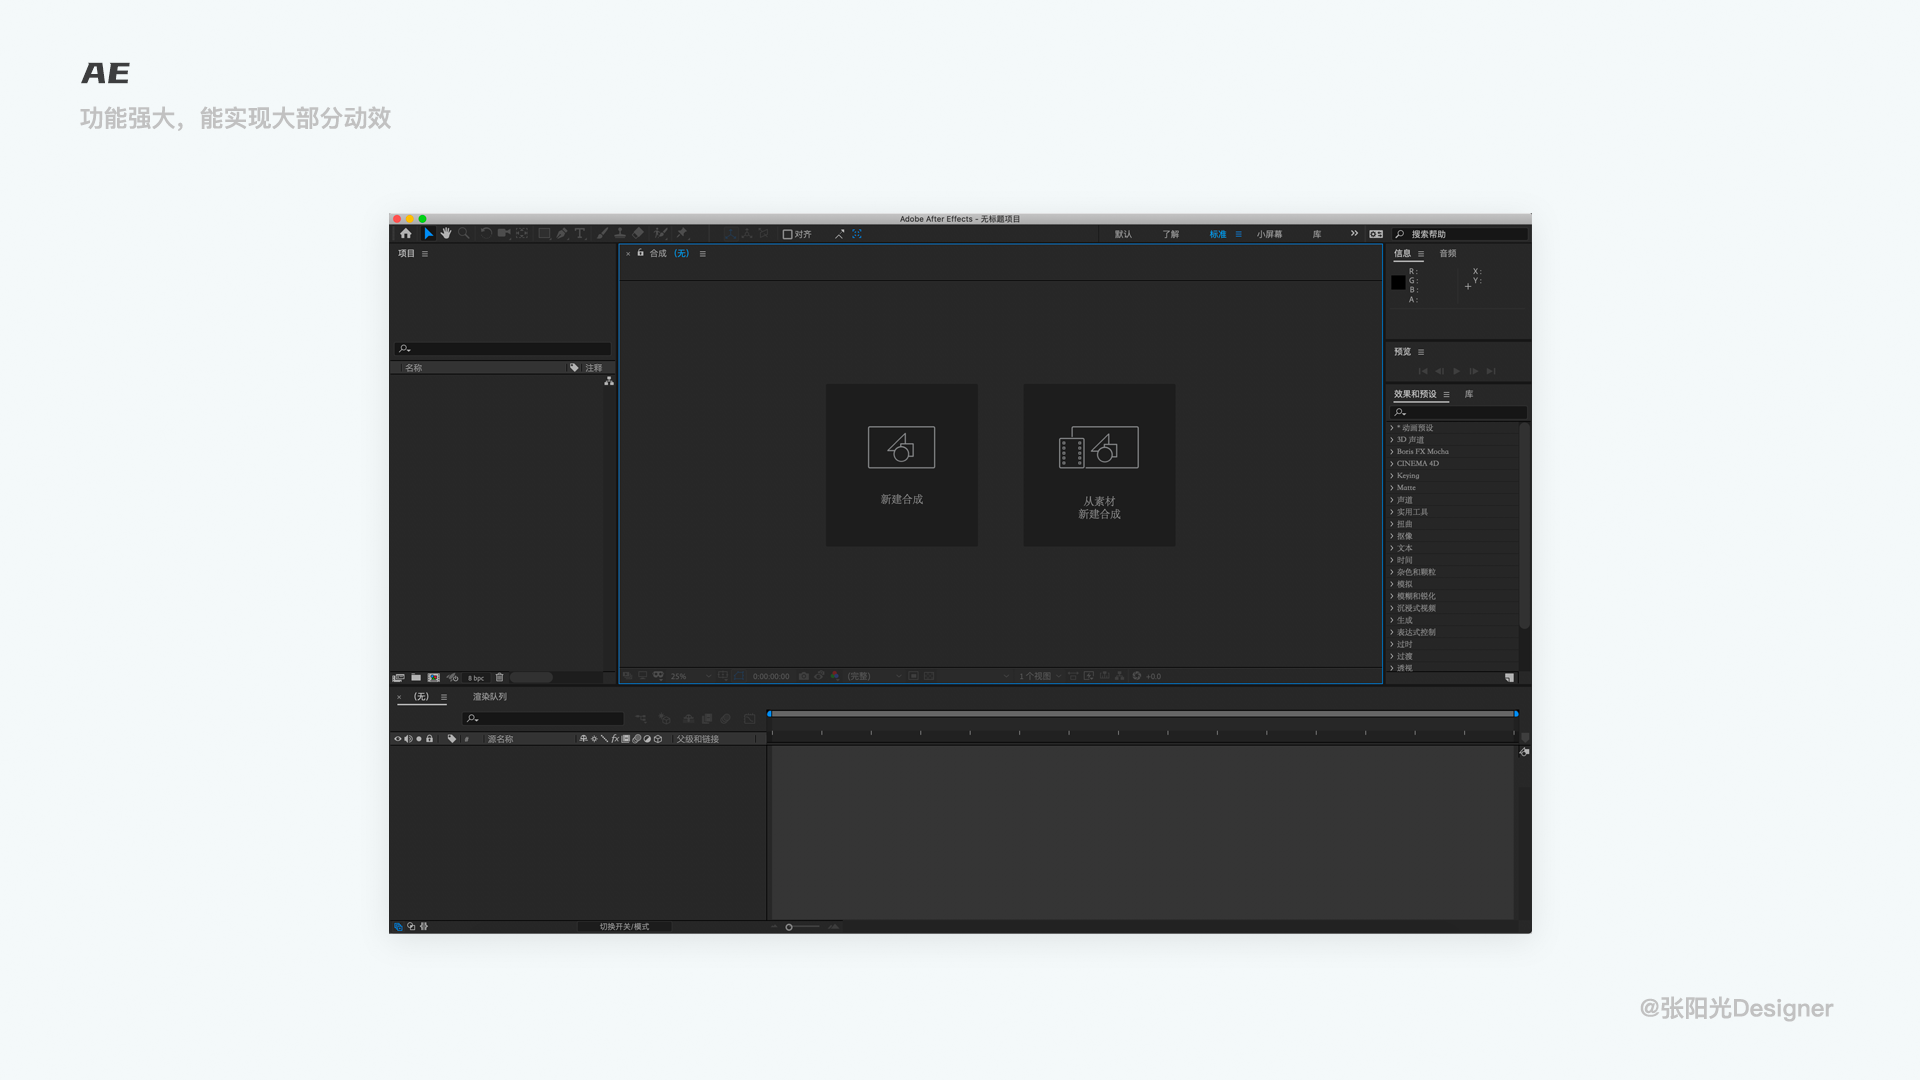Viewport: 1920px width, 1080px height.
Task: Select the Selection arrow tool
Action: [x=428, y=233]
